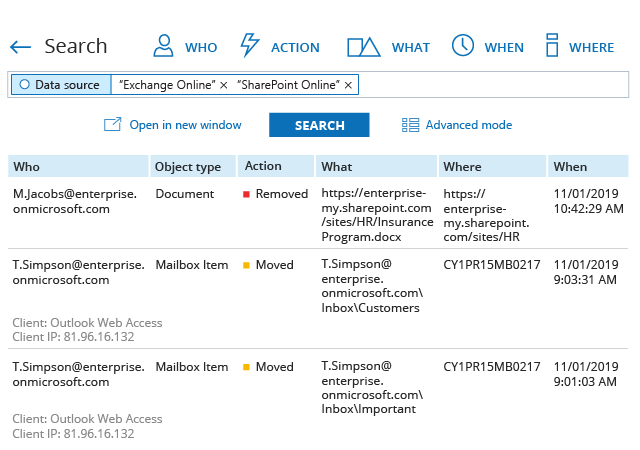Click the WHERE server icon
This screenshot has height=450, width=640.
pos(552,45)
